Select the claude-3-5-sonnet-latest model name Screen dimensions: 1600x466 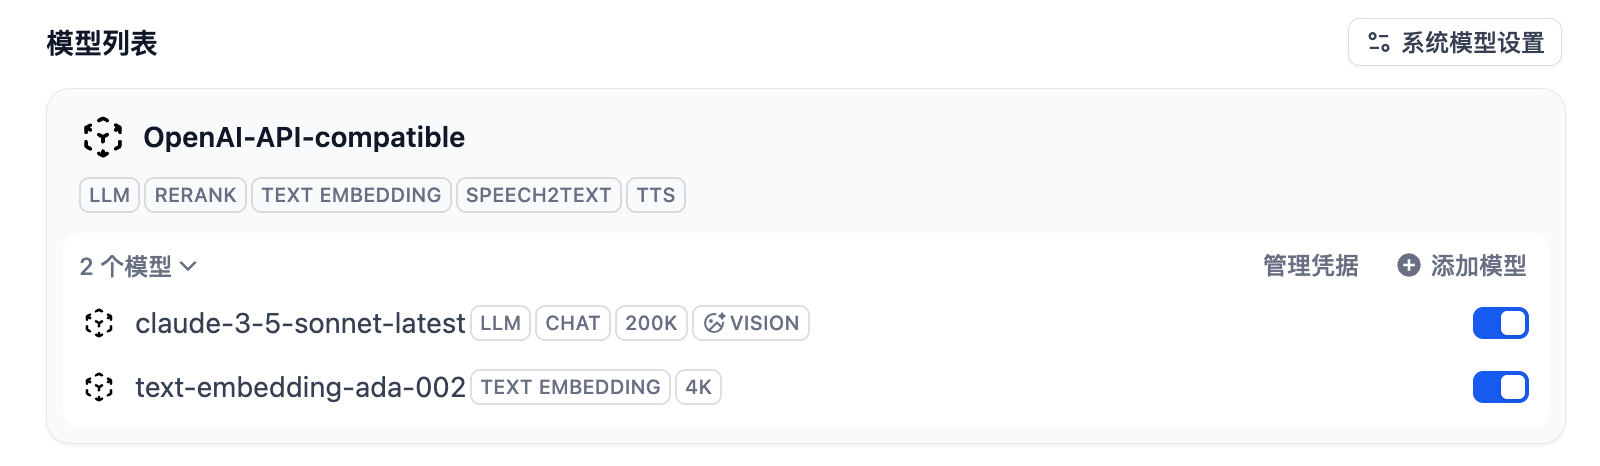pyautogui.click(x=300, y=323)
